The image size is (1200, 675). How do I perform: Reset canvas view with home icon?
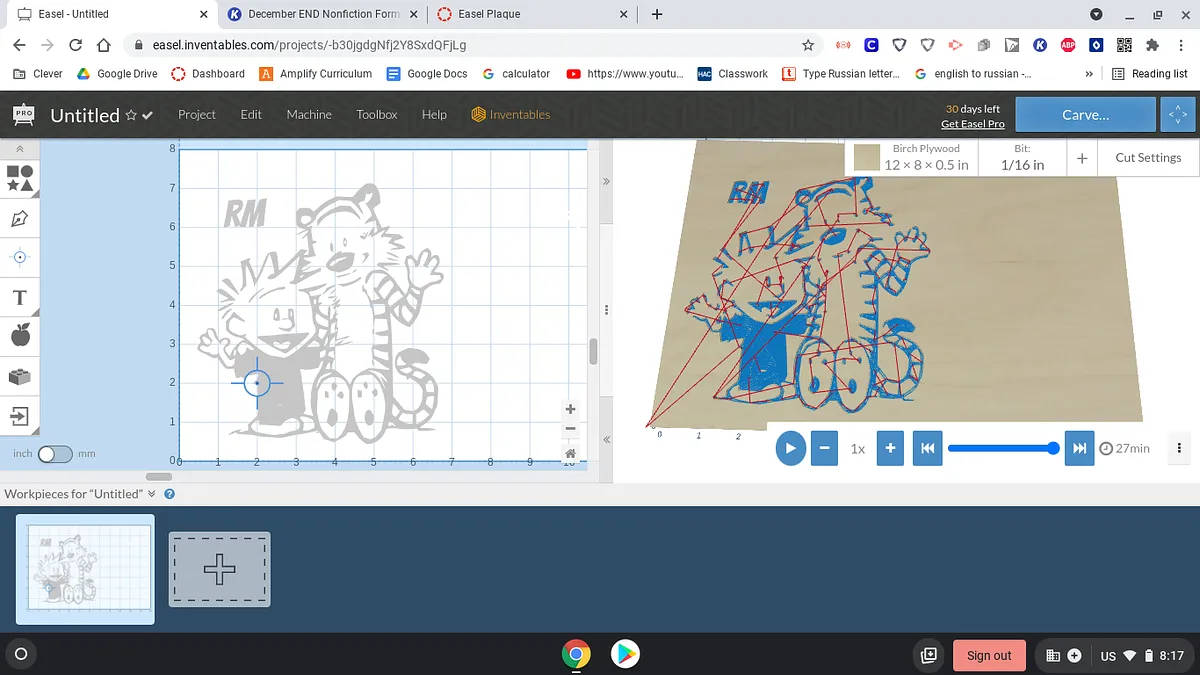[570, 452]
